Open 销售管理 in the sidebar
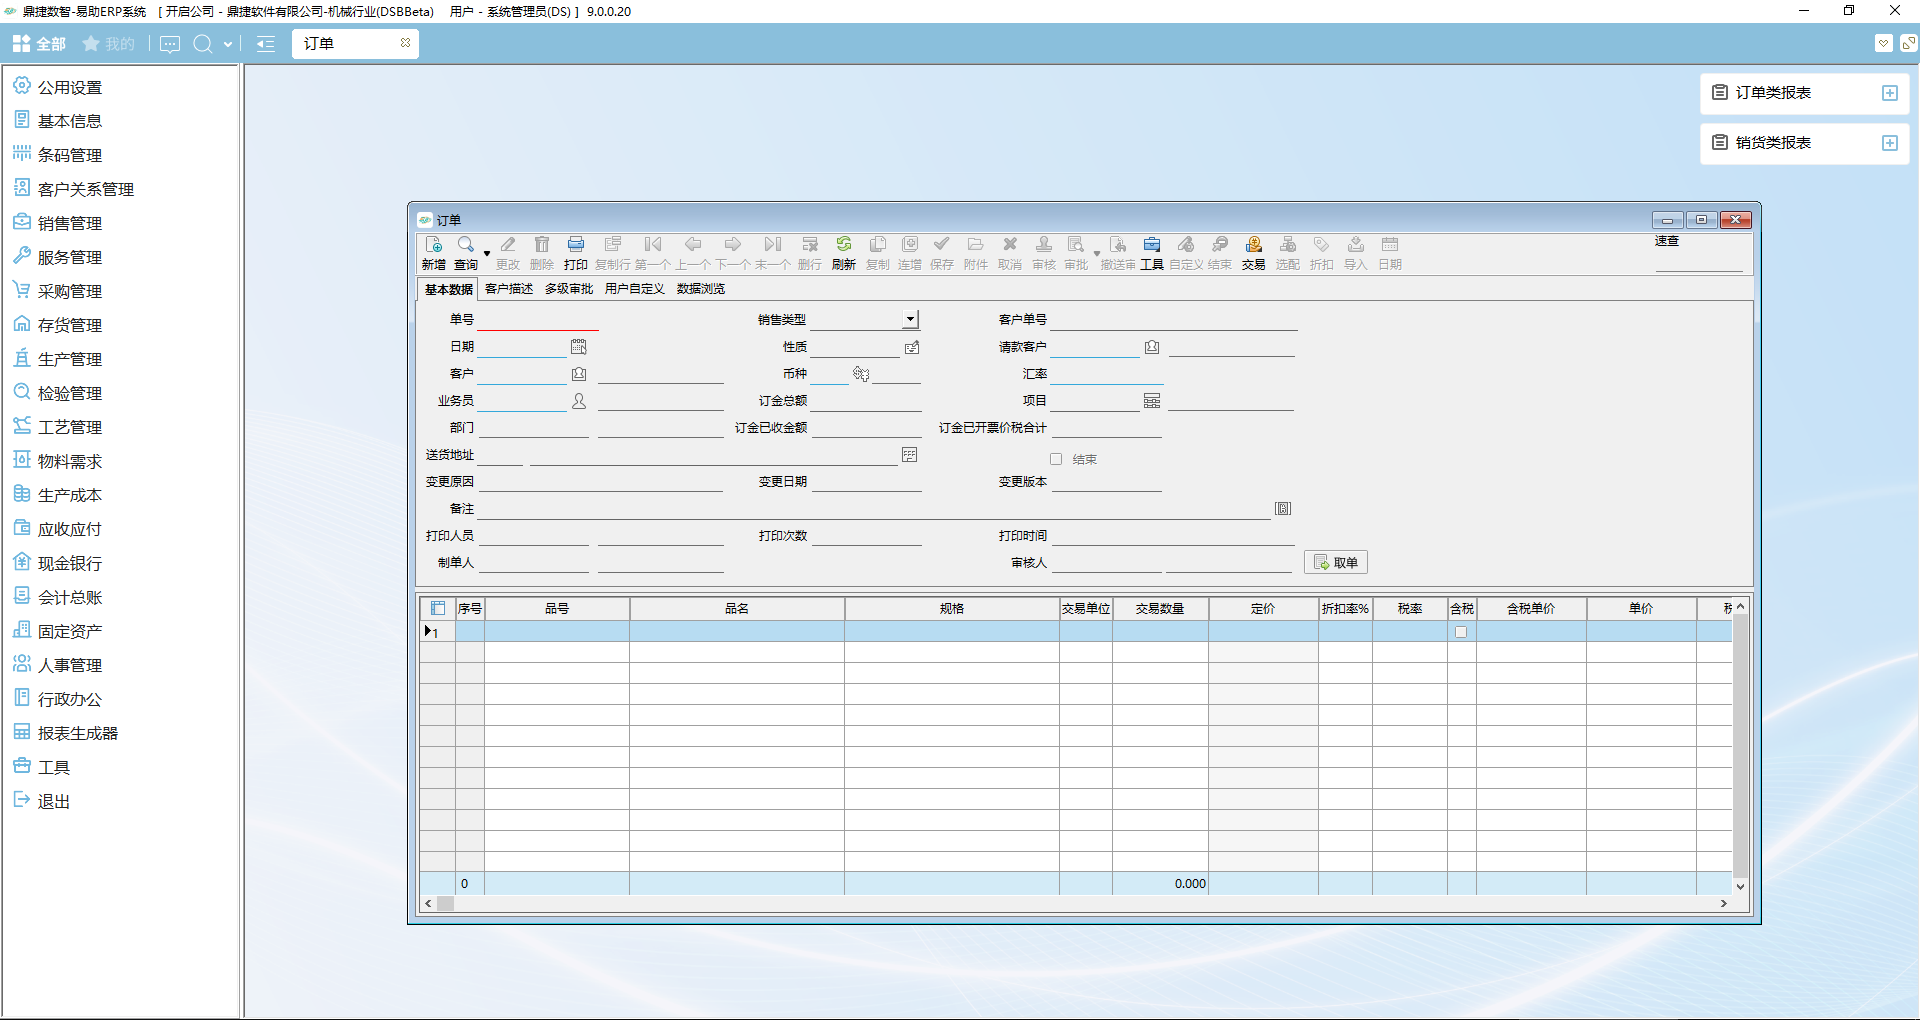1920x1020 pixels. [69, 224]
